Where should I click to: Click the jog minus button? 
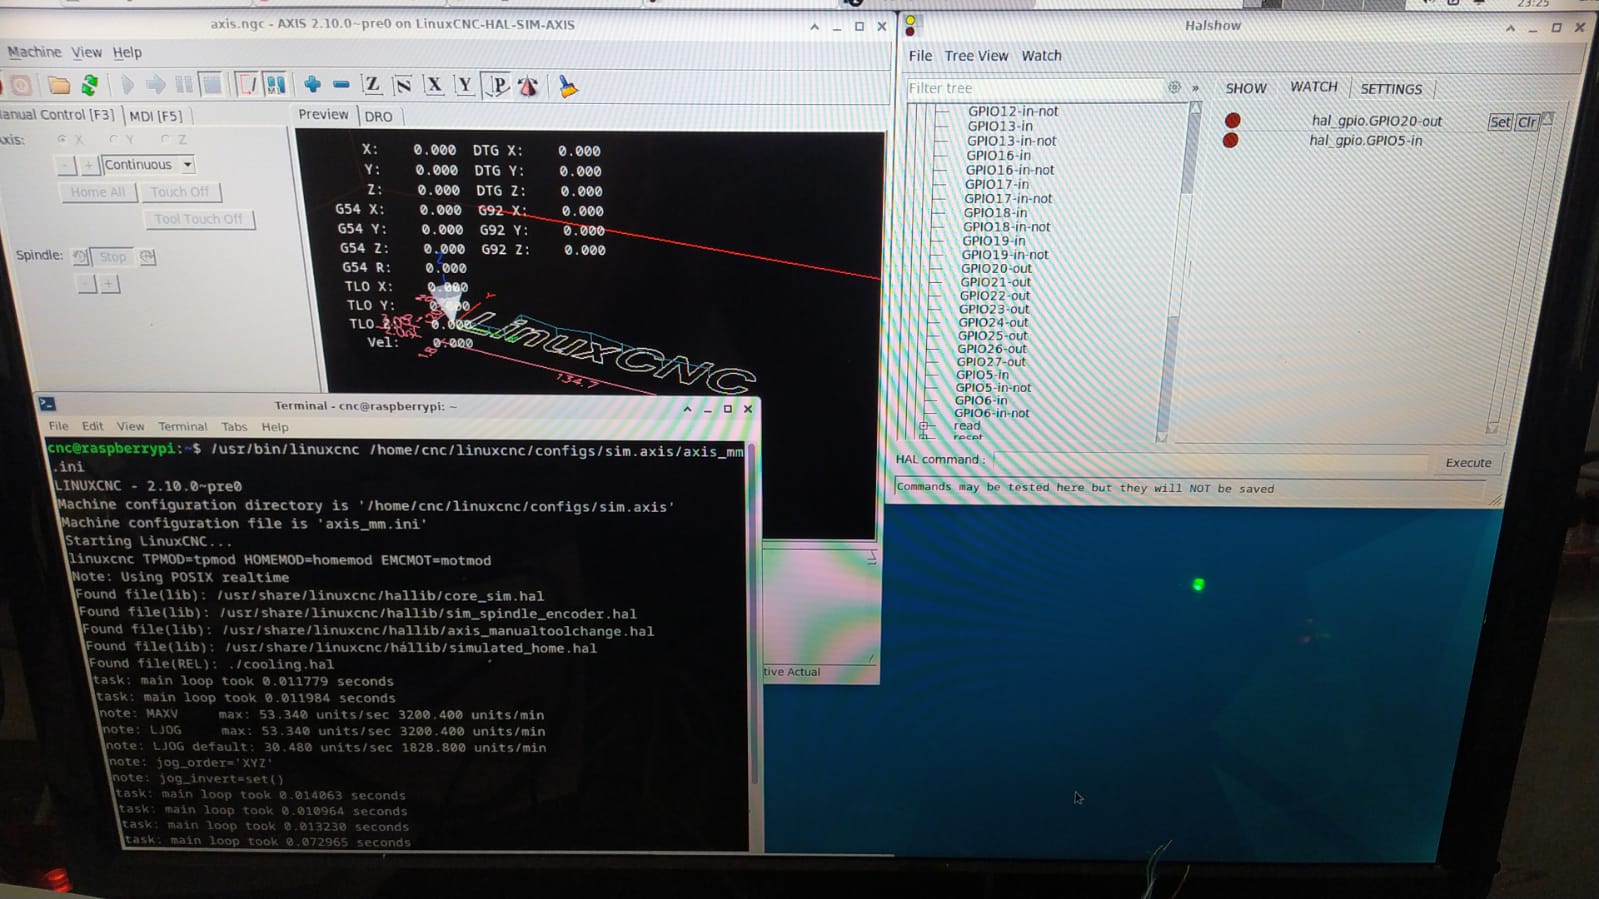click(66, 165)
